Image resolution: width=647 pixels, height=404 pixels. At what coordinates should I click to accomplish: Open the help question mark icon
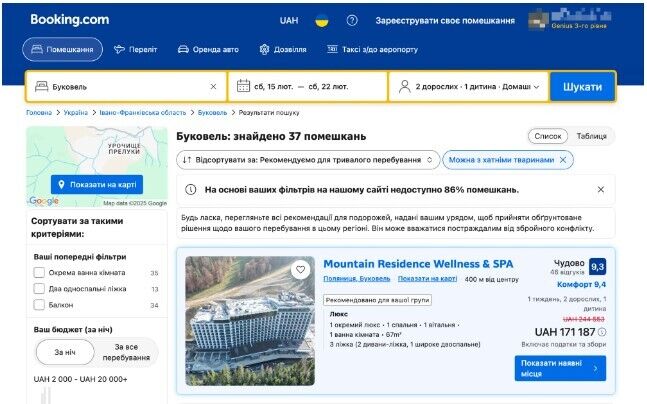tap(352, 20)
